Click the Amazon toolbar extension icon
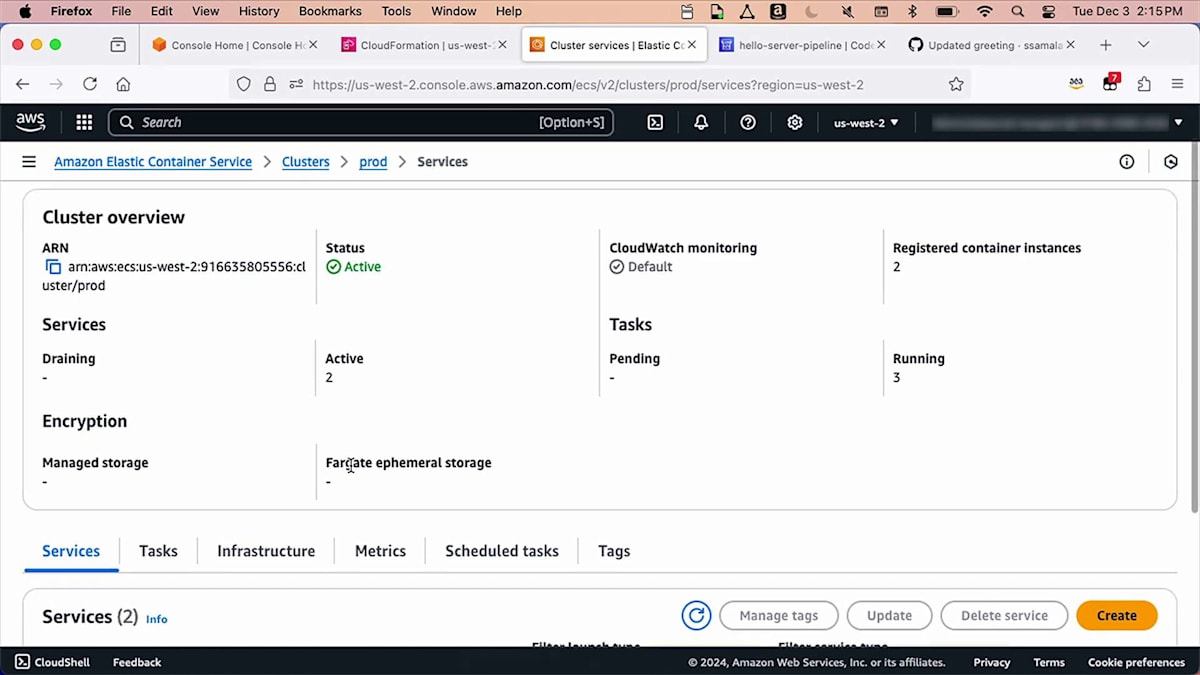The height and width of the screenshot is (675, 1200). coord(1076,84)
